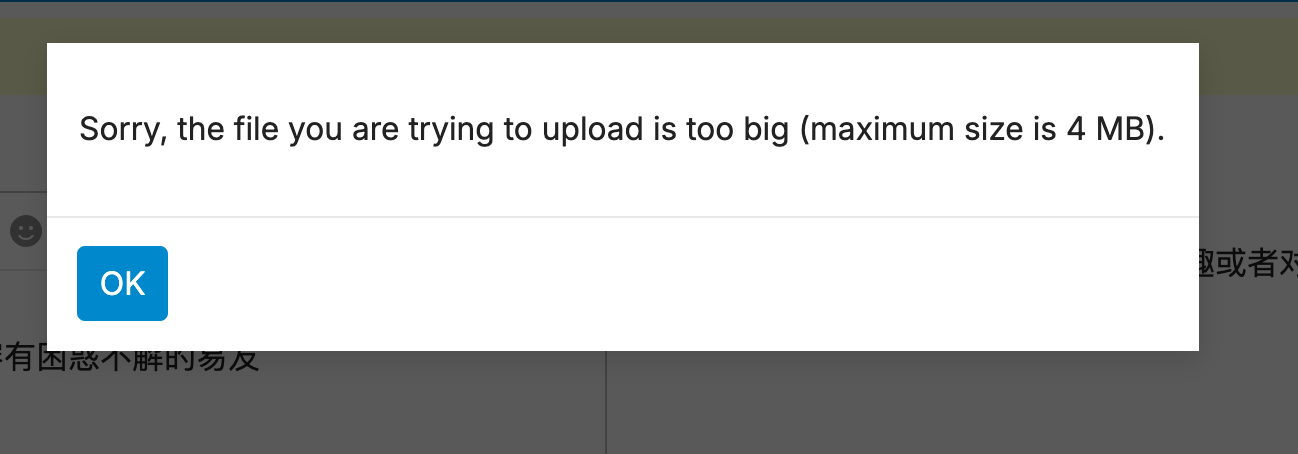Open the emoji picker smiley icon
Viewport: 1298px width, 454px height.
coord(26,231)
